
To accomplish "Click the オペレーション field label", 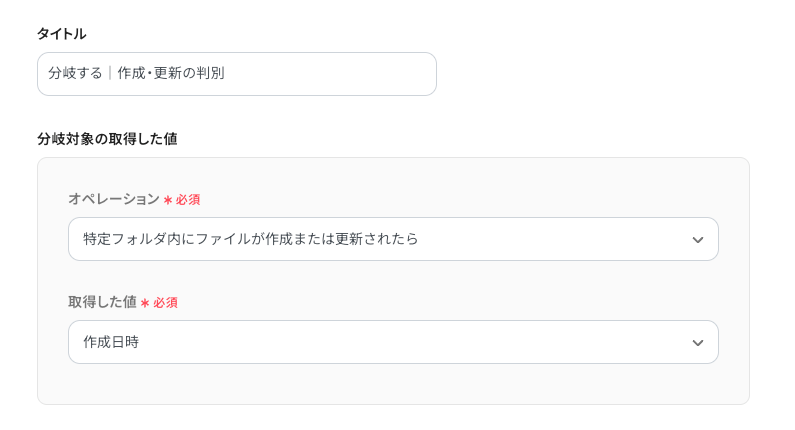I will [113, 199].
